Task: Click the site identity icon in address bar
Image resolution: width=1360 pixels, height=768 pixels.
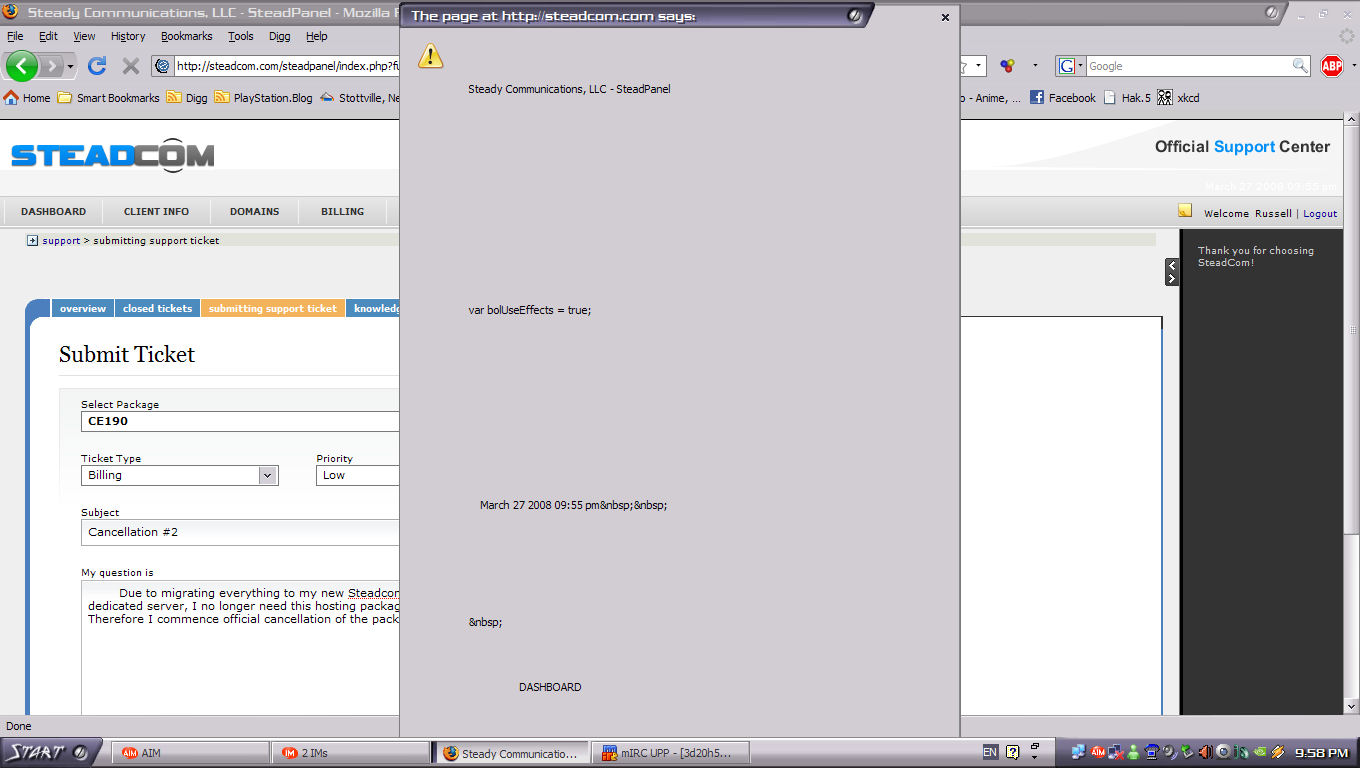Action: click(x=163, y=66)
